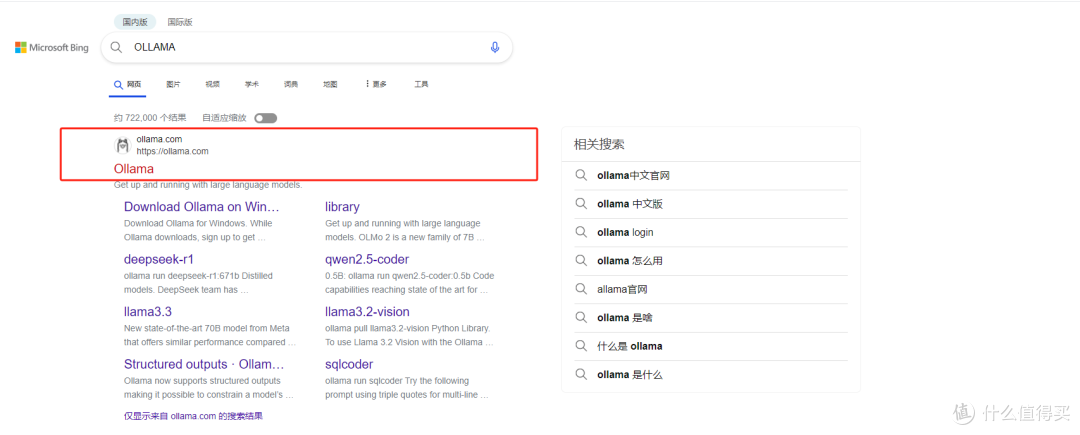The width and height of the screenshot is (1080, 435).
Task: Click the '约 722,000 个结果' count text
Action: pyautogui.click(x=149, y=118)
